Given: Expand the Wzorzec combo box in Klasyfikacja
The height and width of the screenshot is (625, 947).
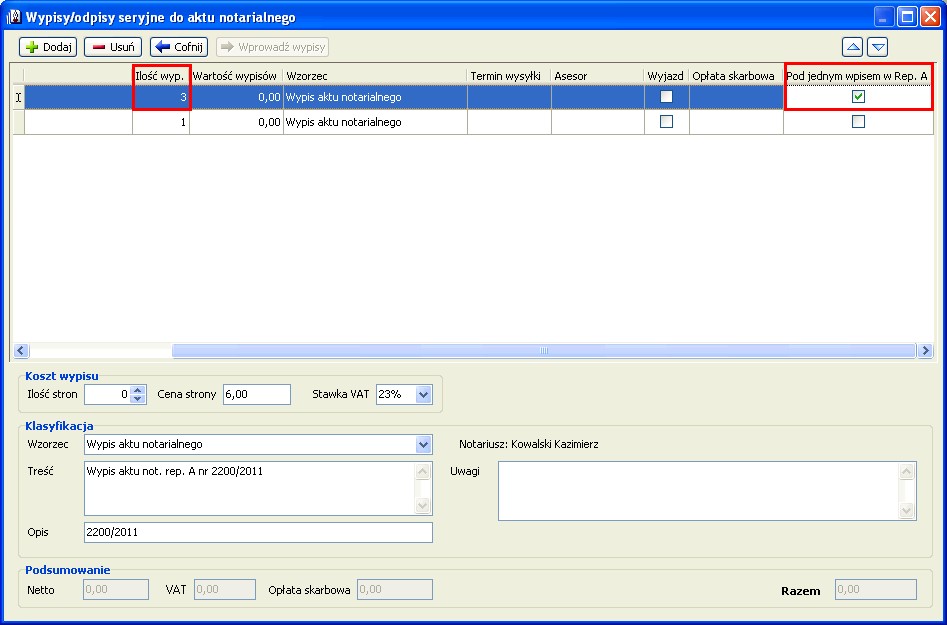Looking at the screenshot, I should click(423, 445).
